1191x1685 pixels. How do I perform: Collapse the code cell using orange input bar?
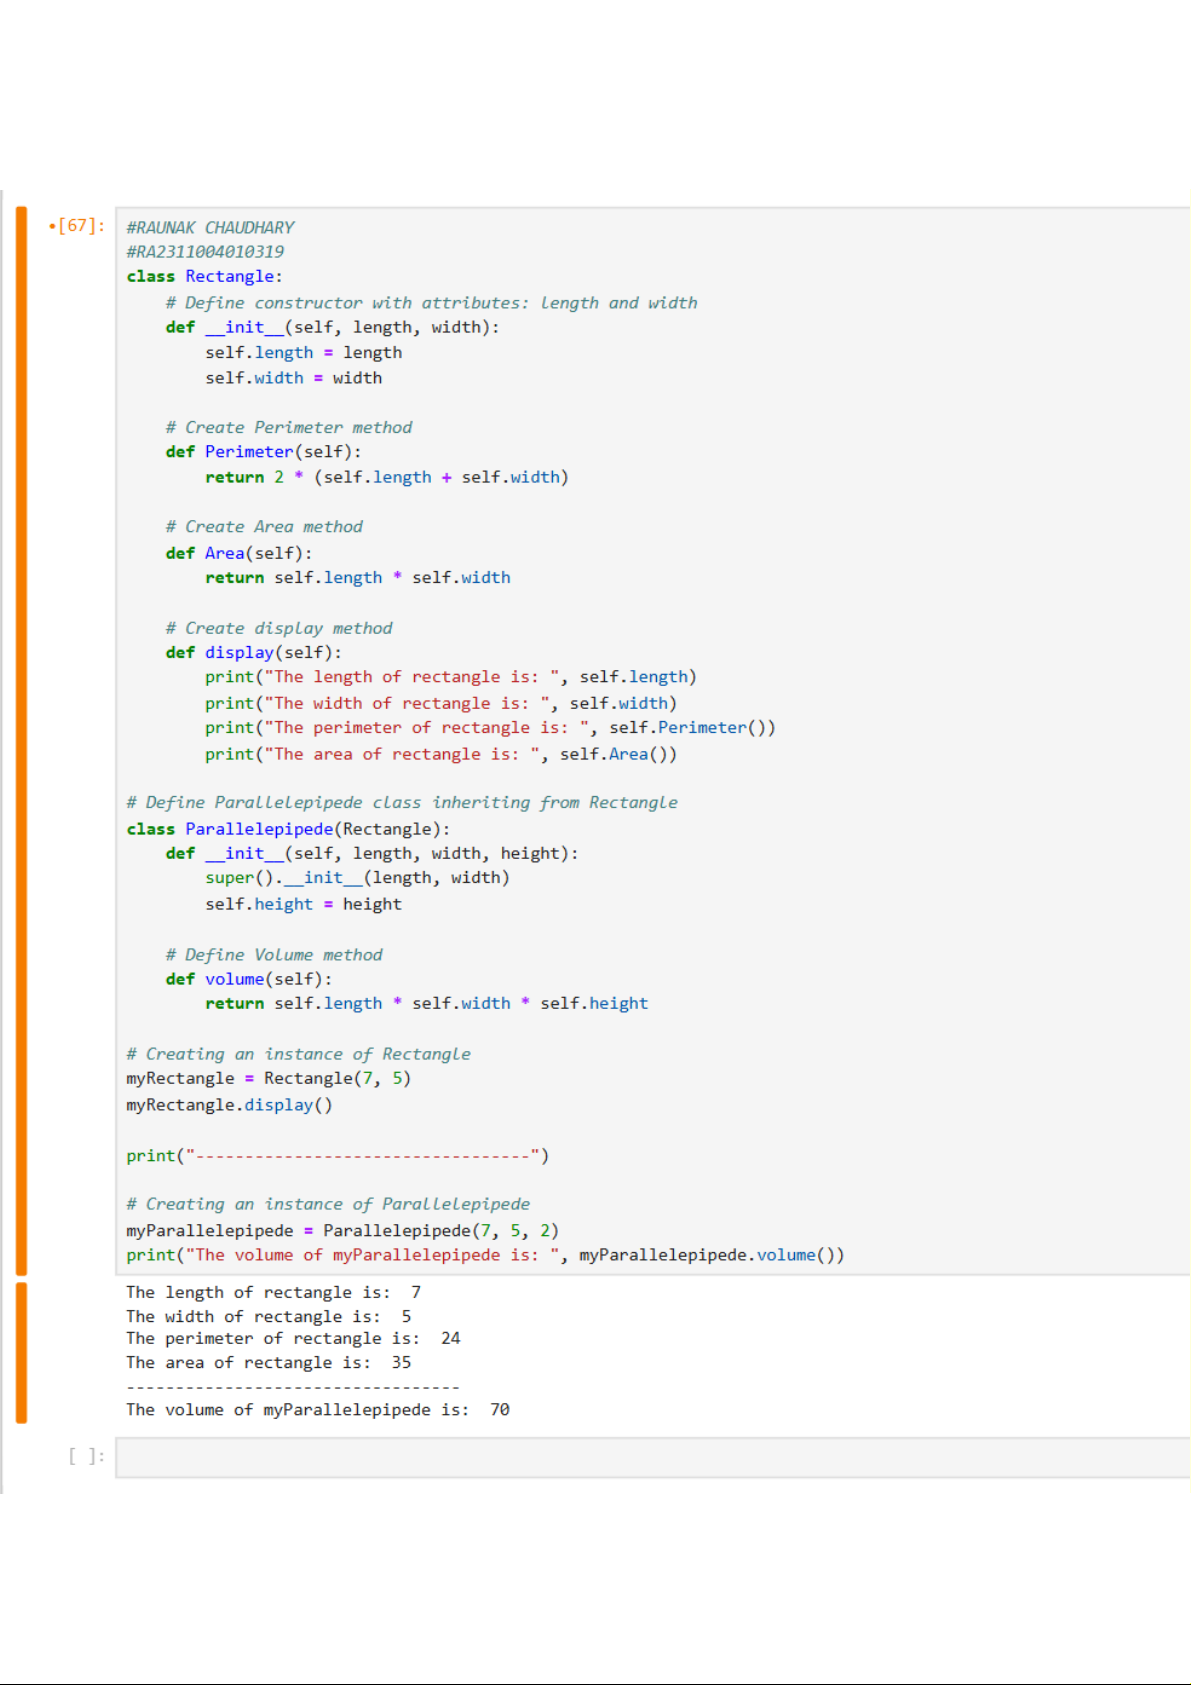point(21,740)
